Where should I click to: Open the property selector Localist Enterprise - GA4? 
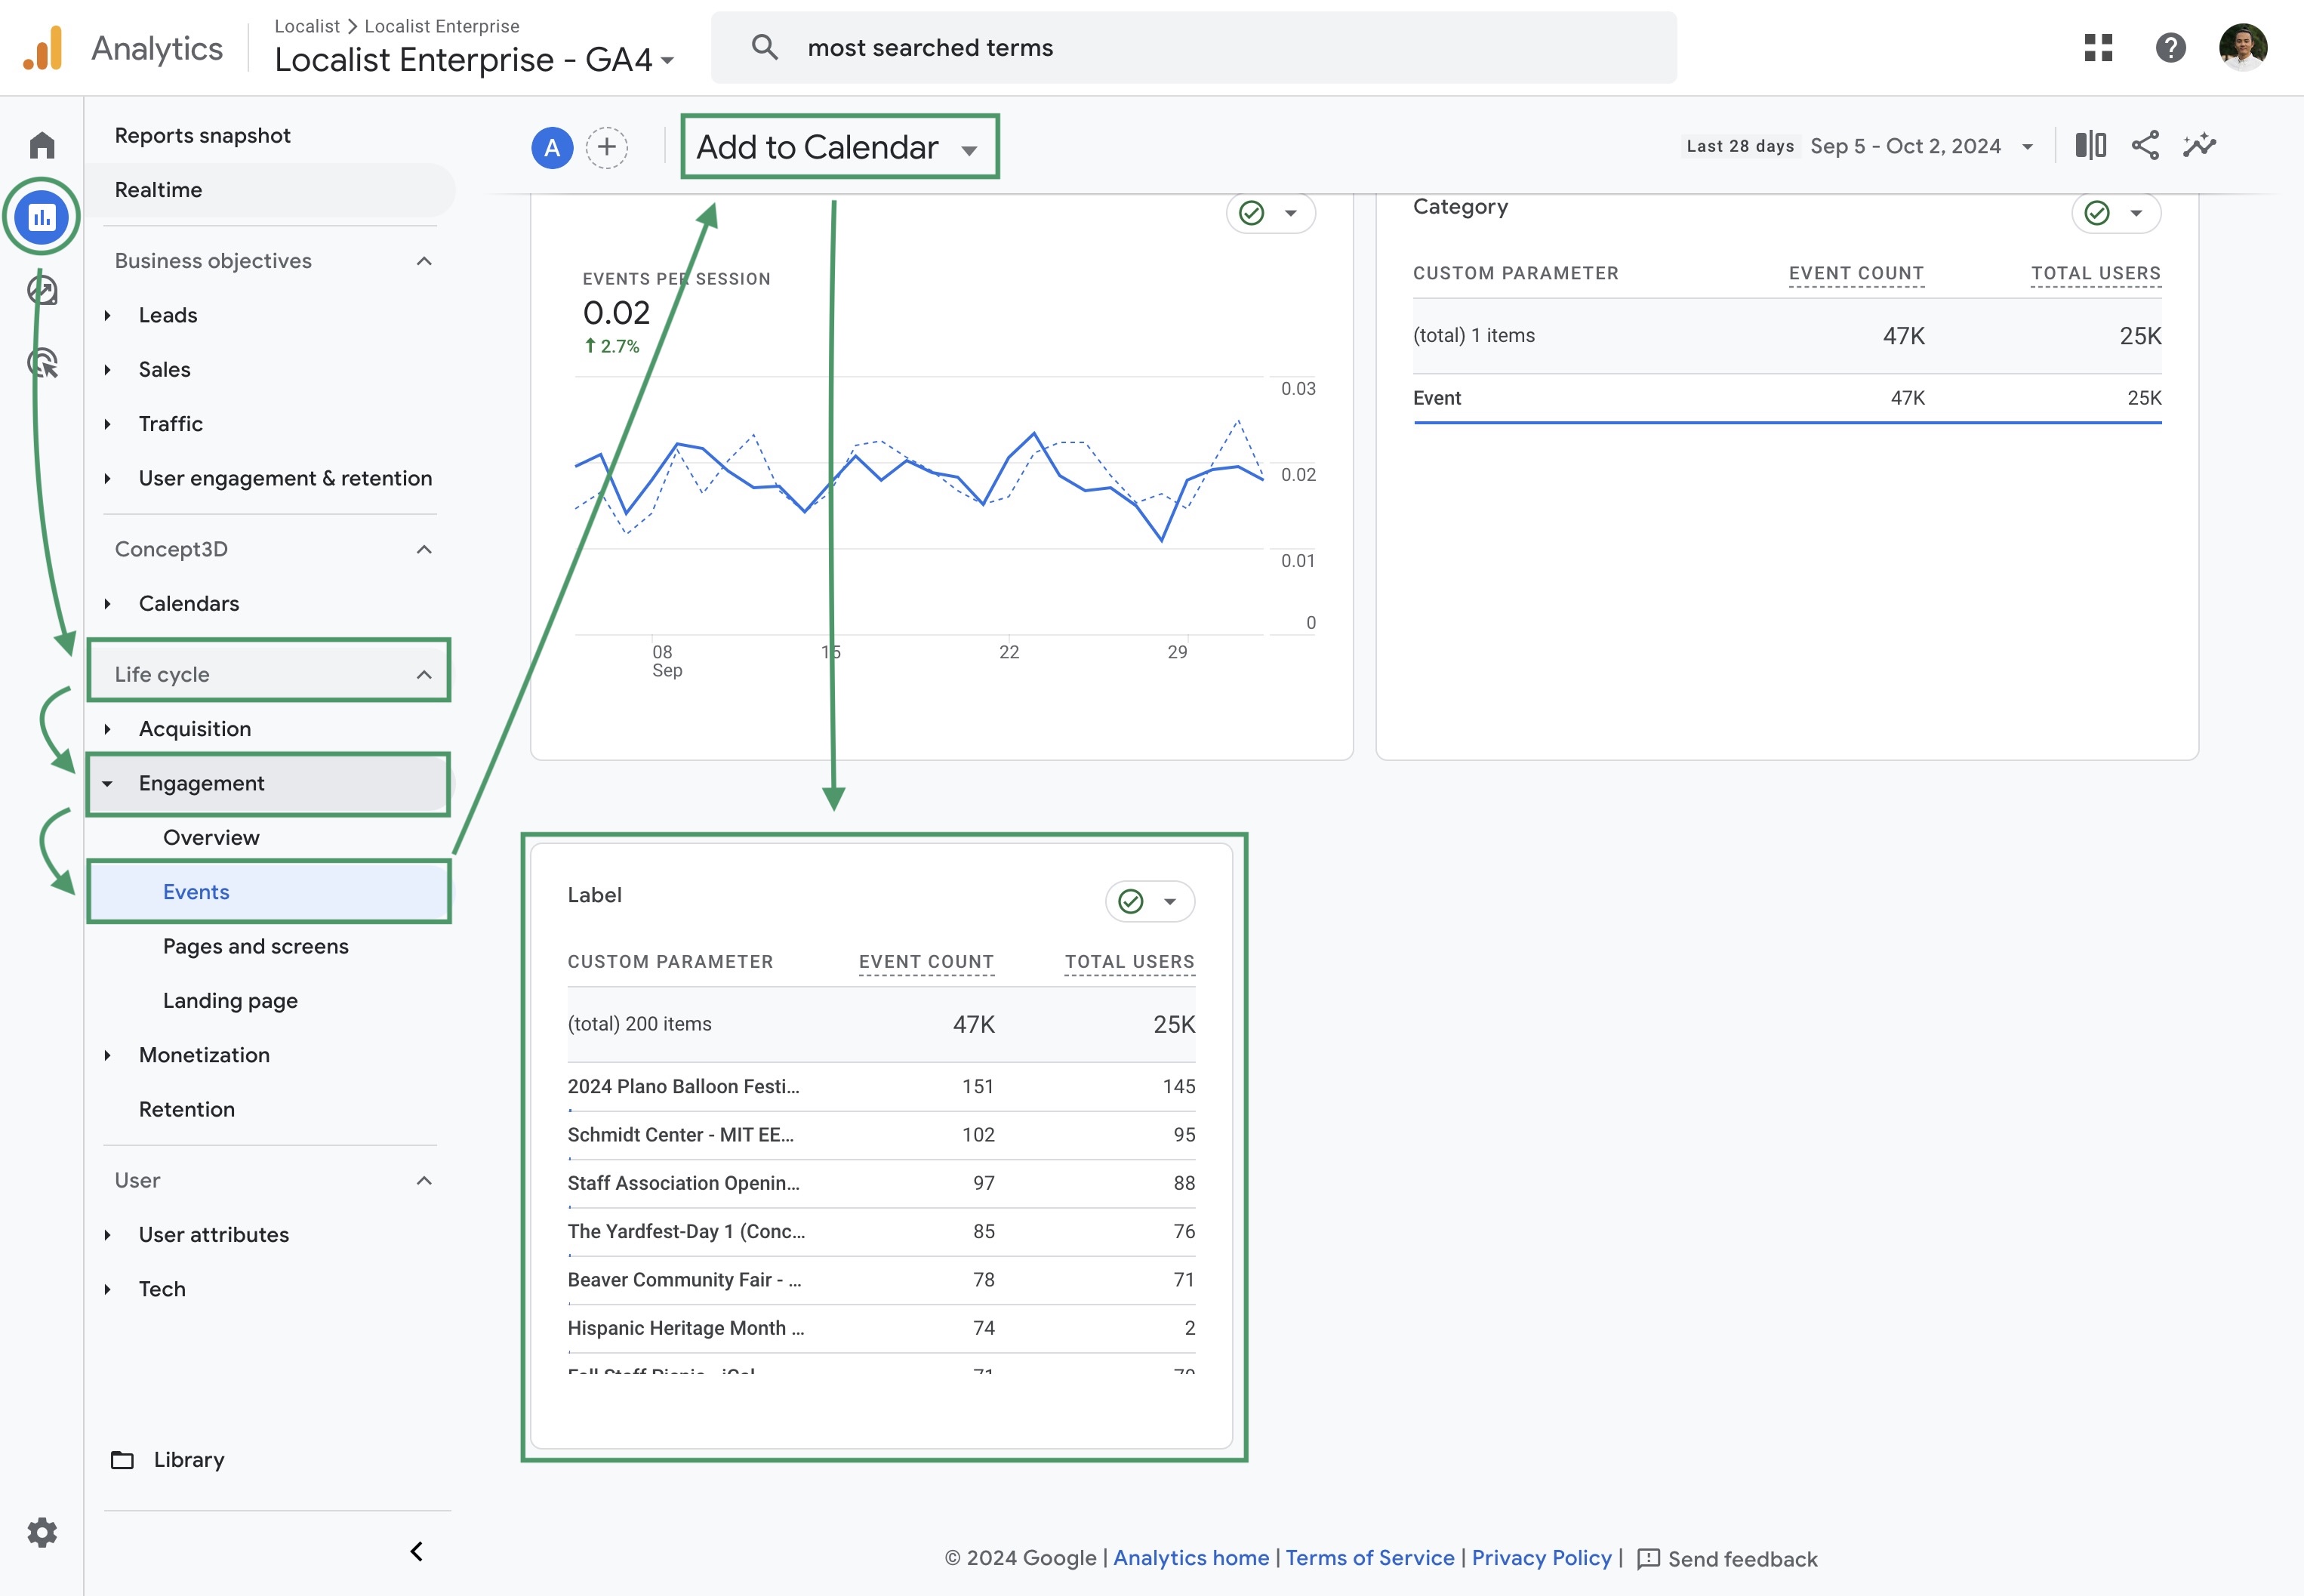[475, 60]
